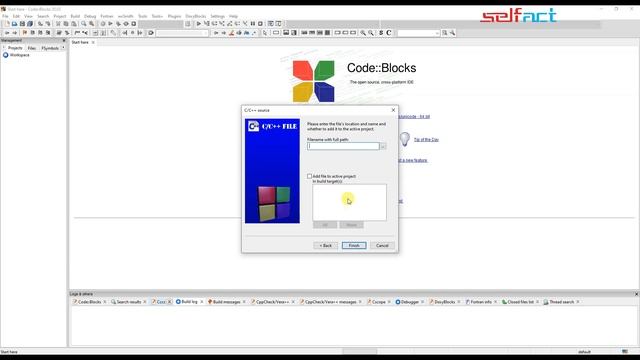Viewport: 640px width, 360px height.
Task: Click the Copy toolbar icon
Action: 66,24
